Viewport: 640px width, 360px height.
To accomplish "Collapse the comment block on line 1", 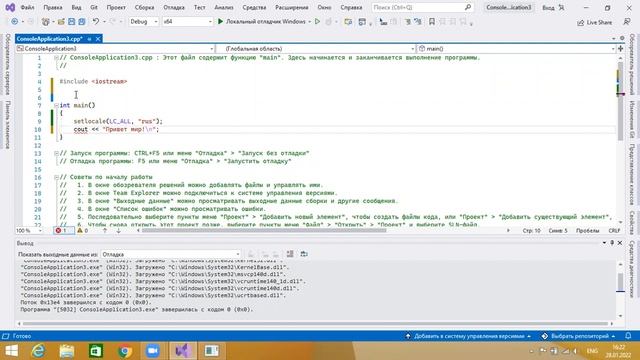I will (56, 58).
